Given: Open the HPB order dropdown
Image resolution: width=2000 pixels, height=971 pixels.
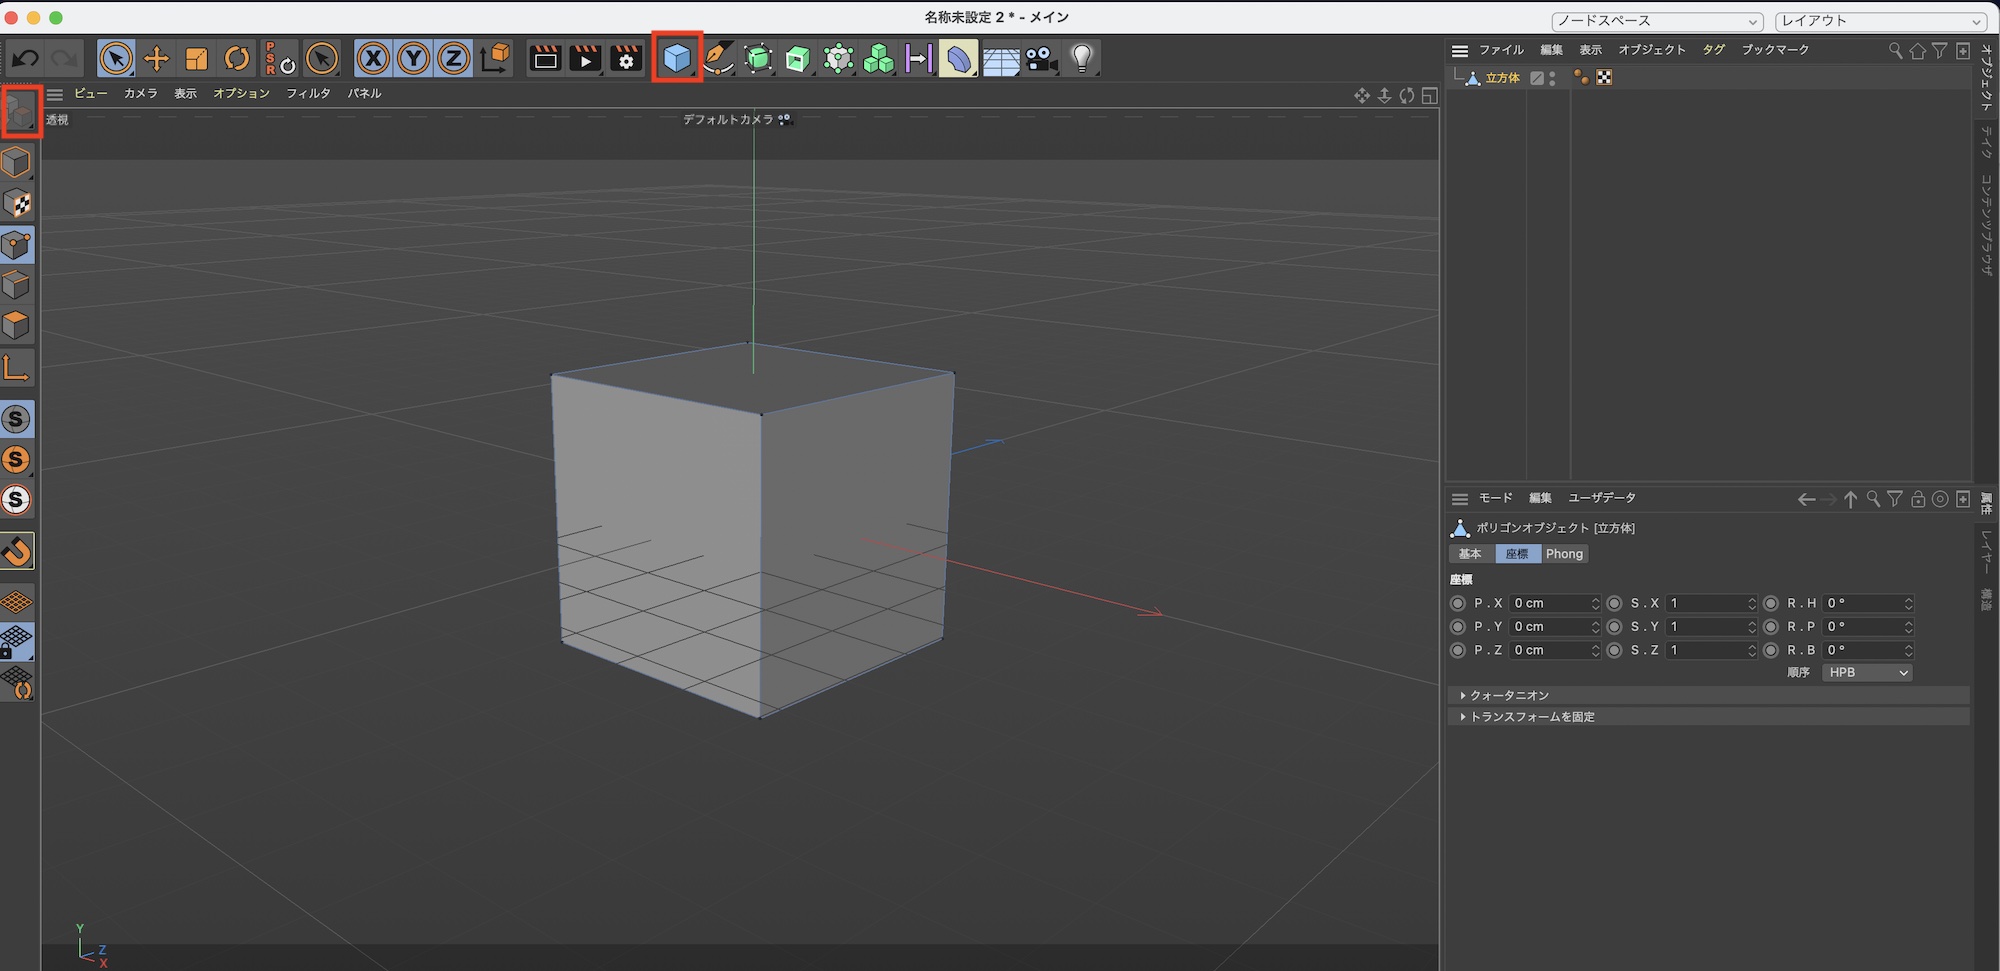Looking at the screenshot, I should click(x=1866, y=672).
